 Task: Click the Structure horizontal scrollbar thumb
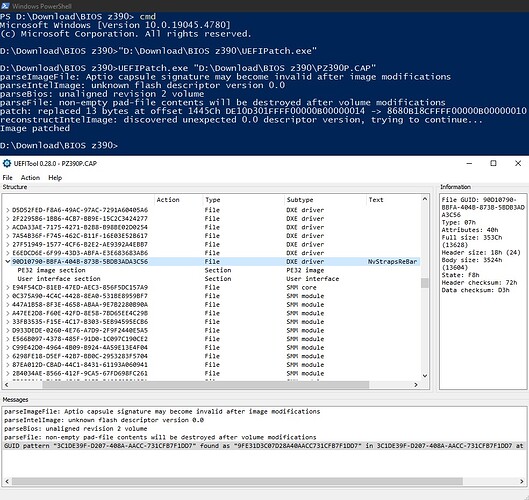click(x=206, y=385)
